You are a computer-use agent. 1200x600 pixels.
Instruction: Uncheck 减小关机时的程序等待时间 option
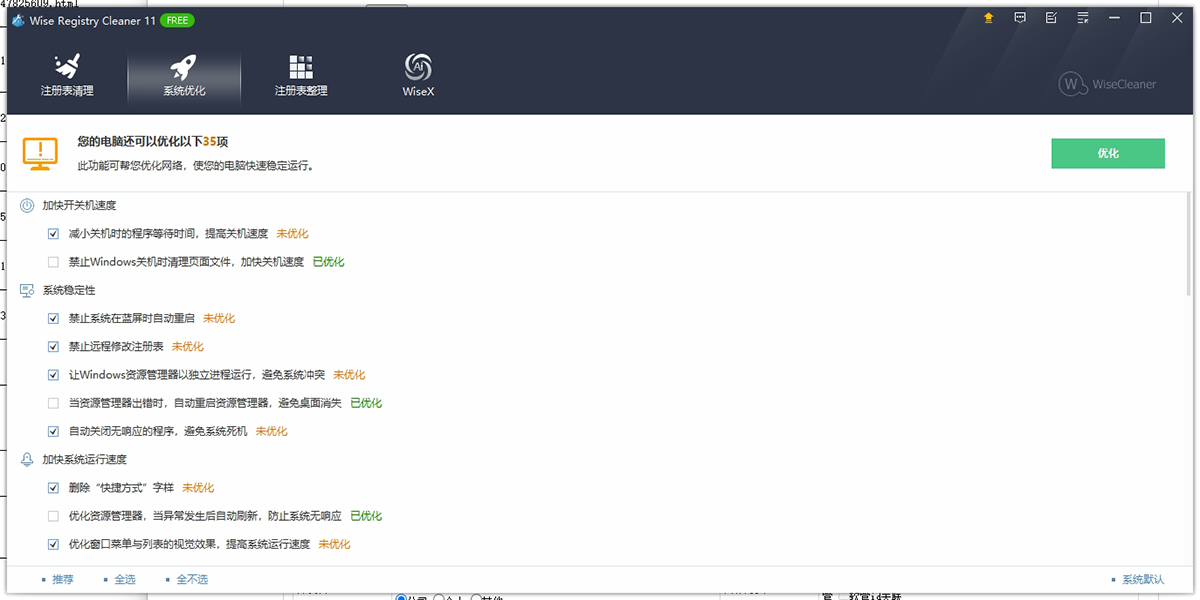[x=54, y=234]
